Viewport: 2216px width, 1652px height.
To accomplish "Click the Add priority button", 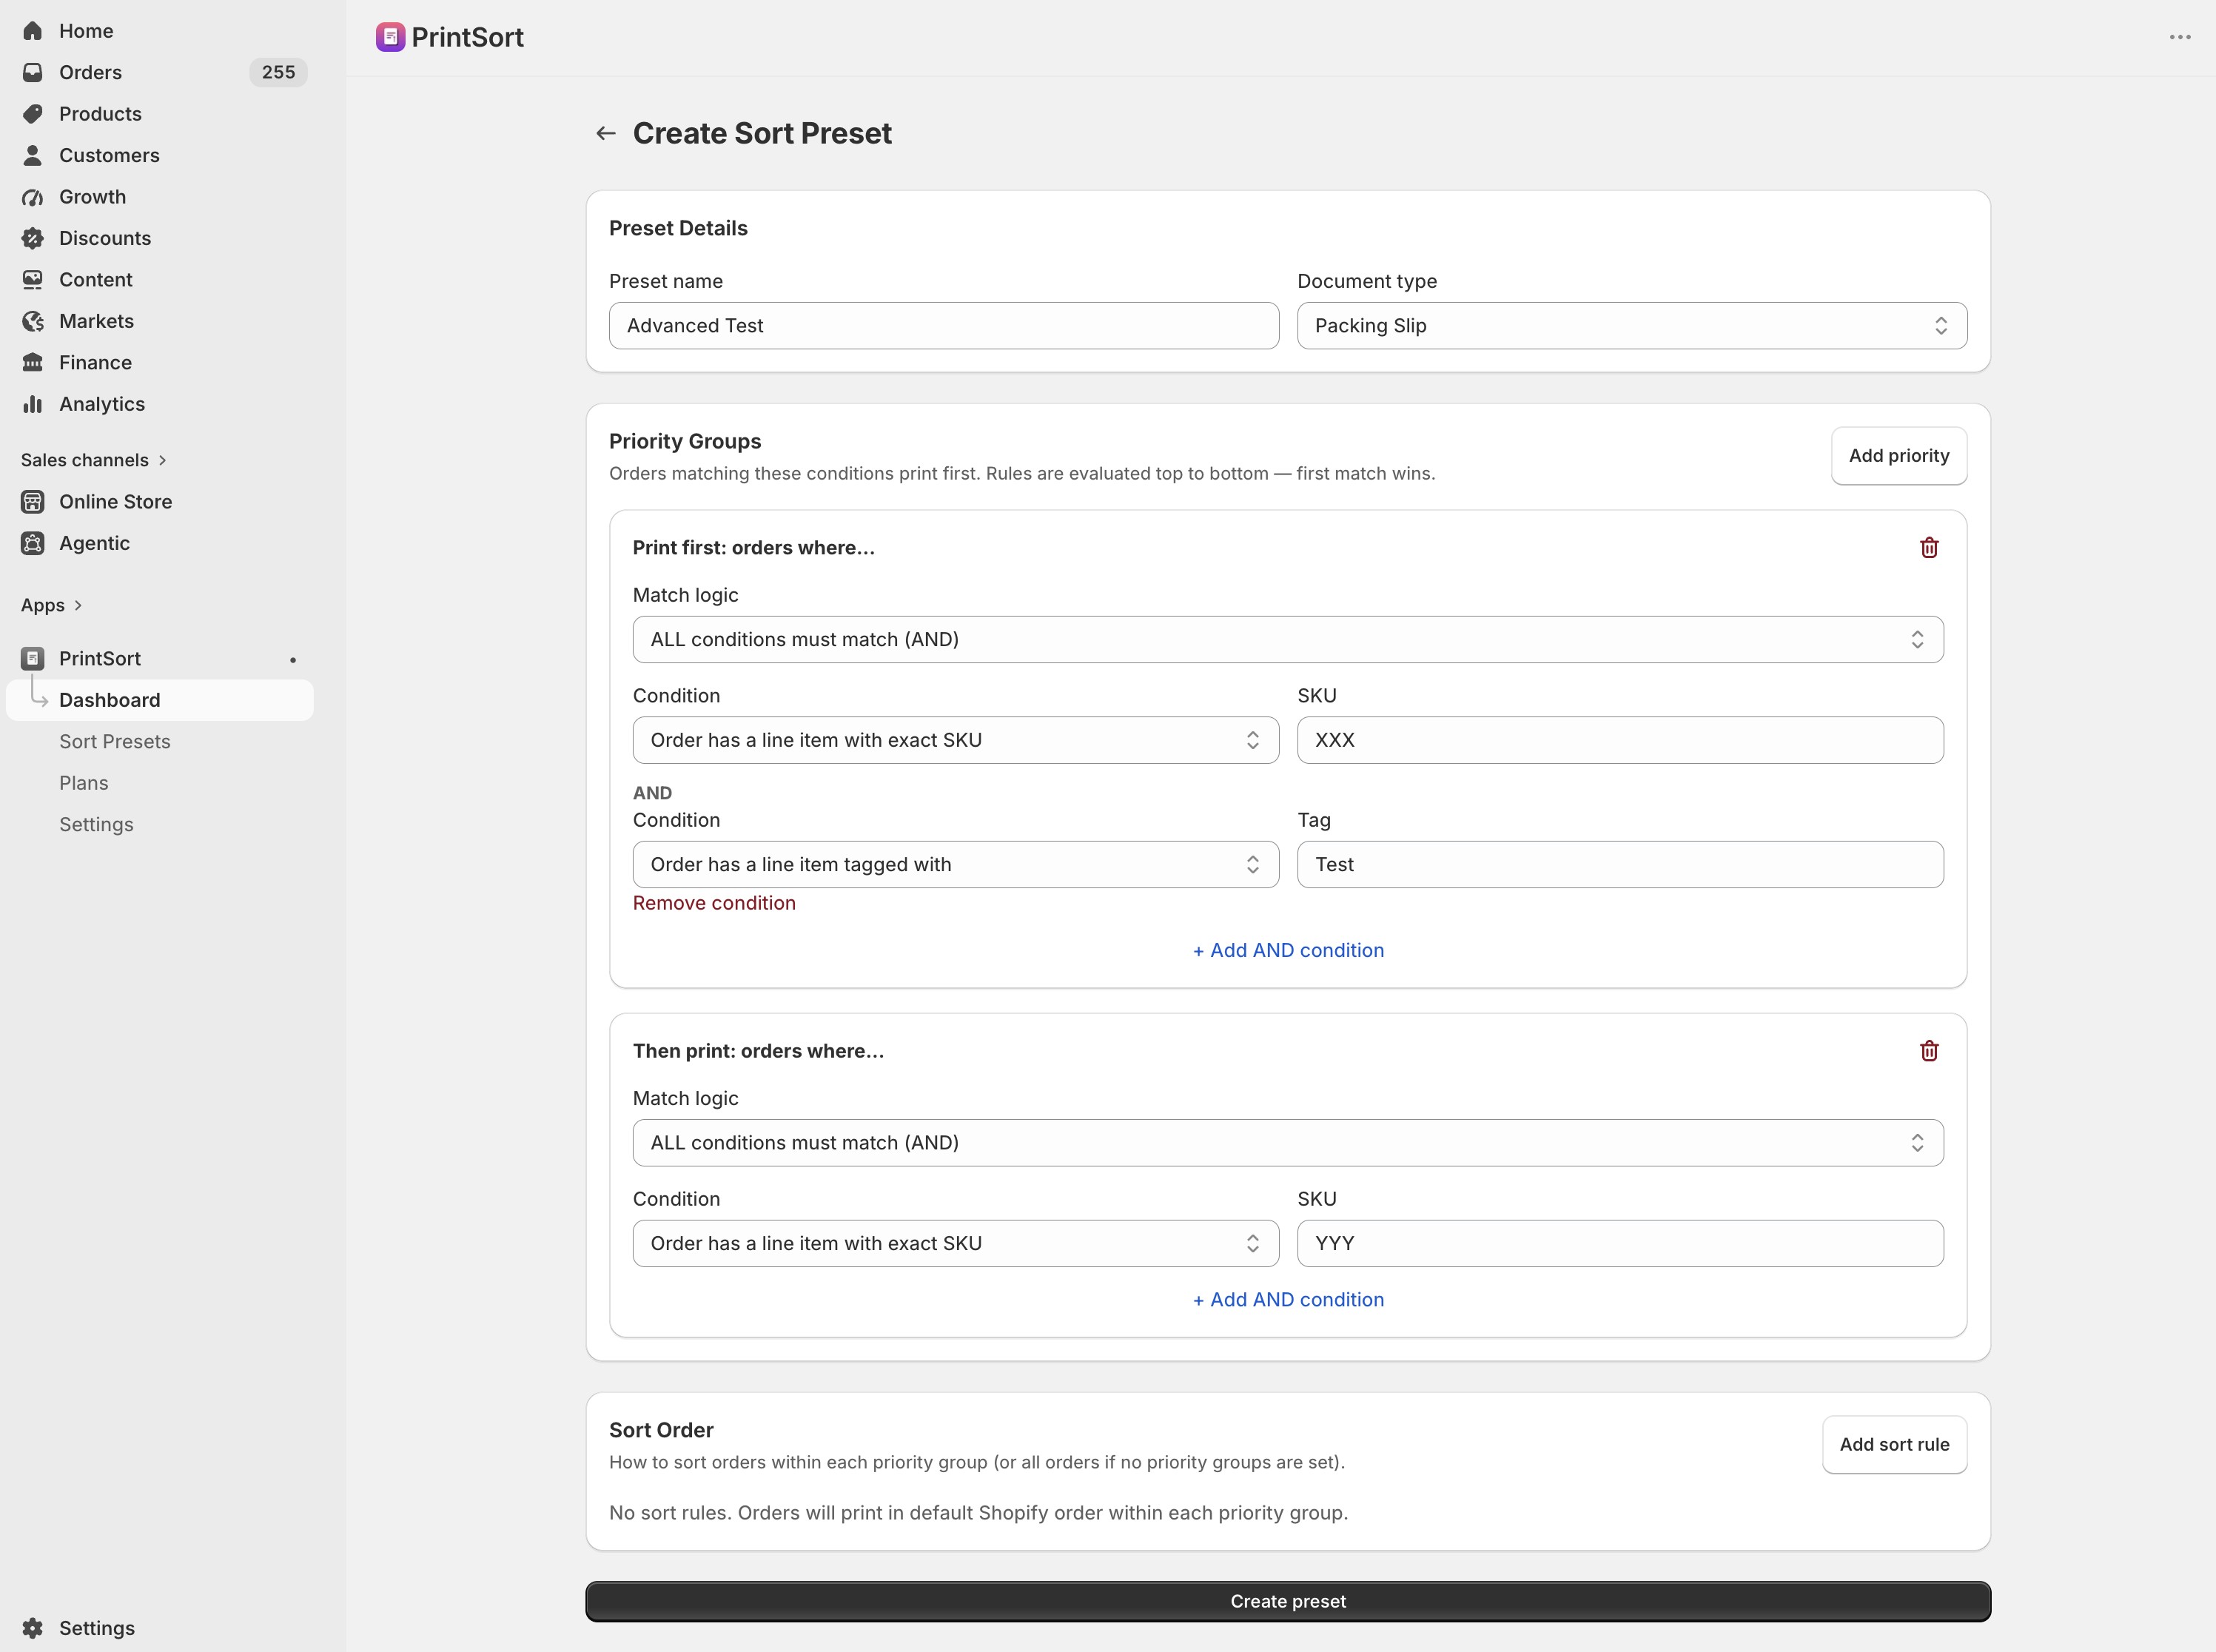I will pos(1899,456).
